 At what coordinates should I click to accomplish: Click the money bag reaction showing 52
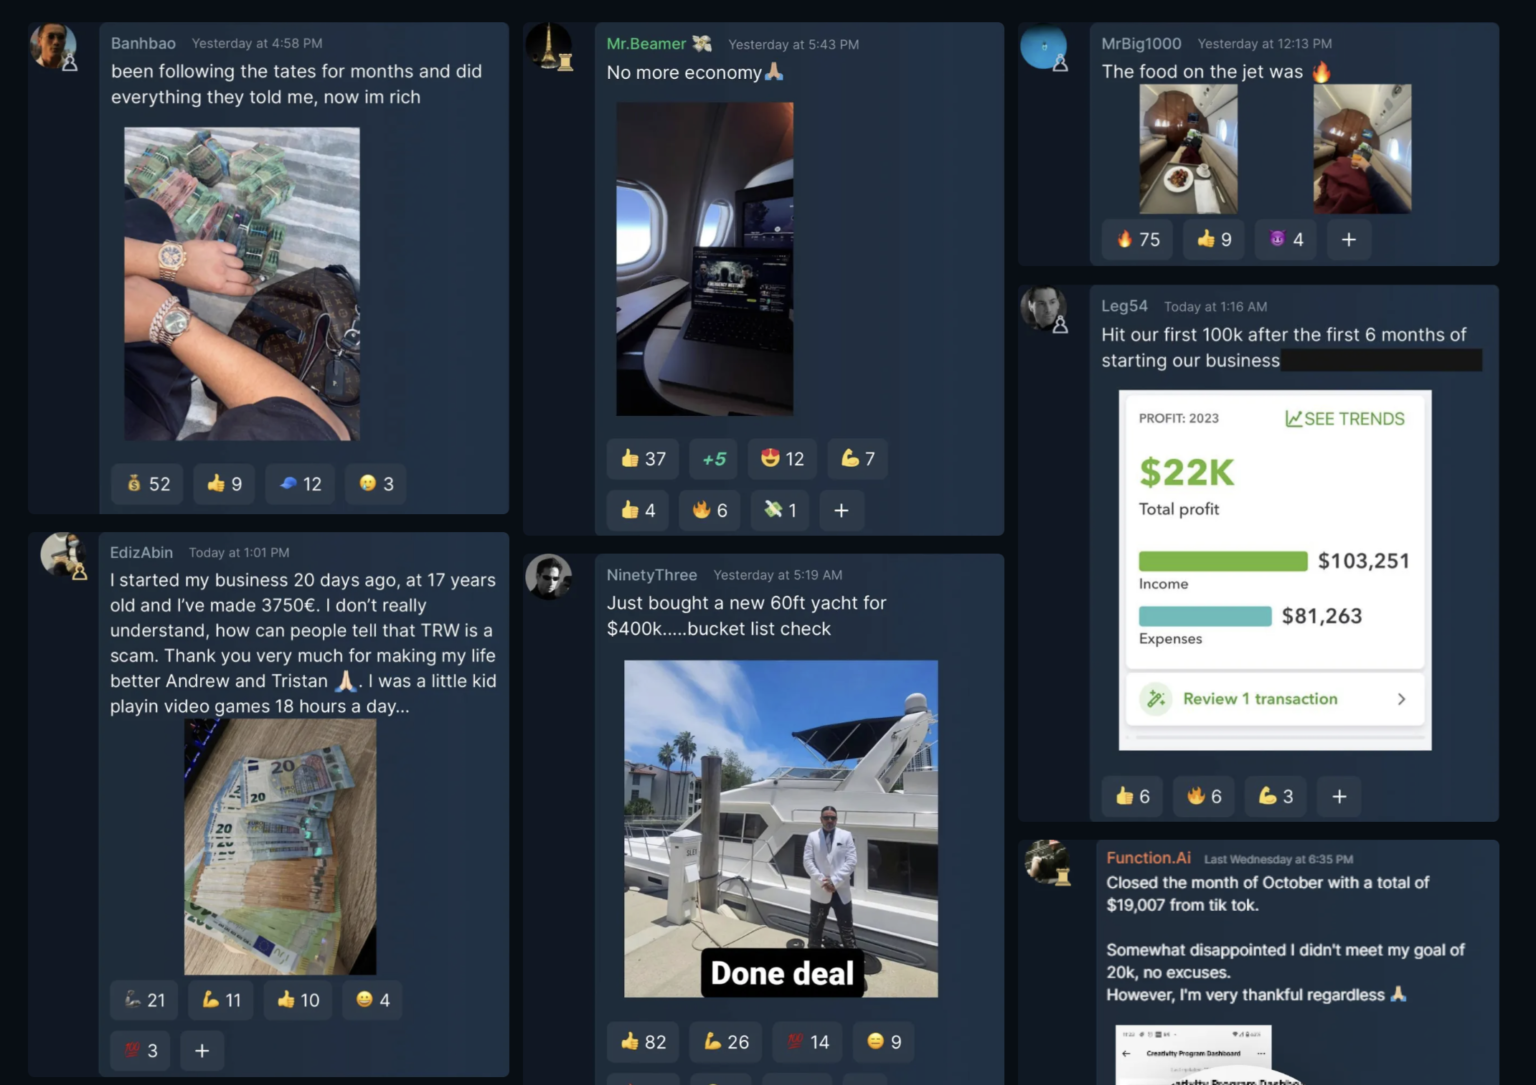pos(148,484)
